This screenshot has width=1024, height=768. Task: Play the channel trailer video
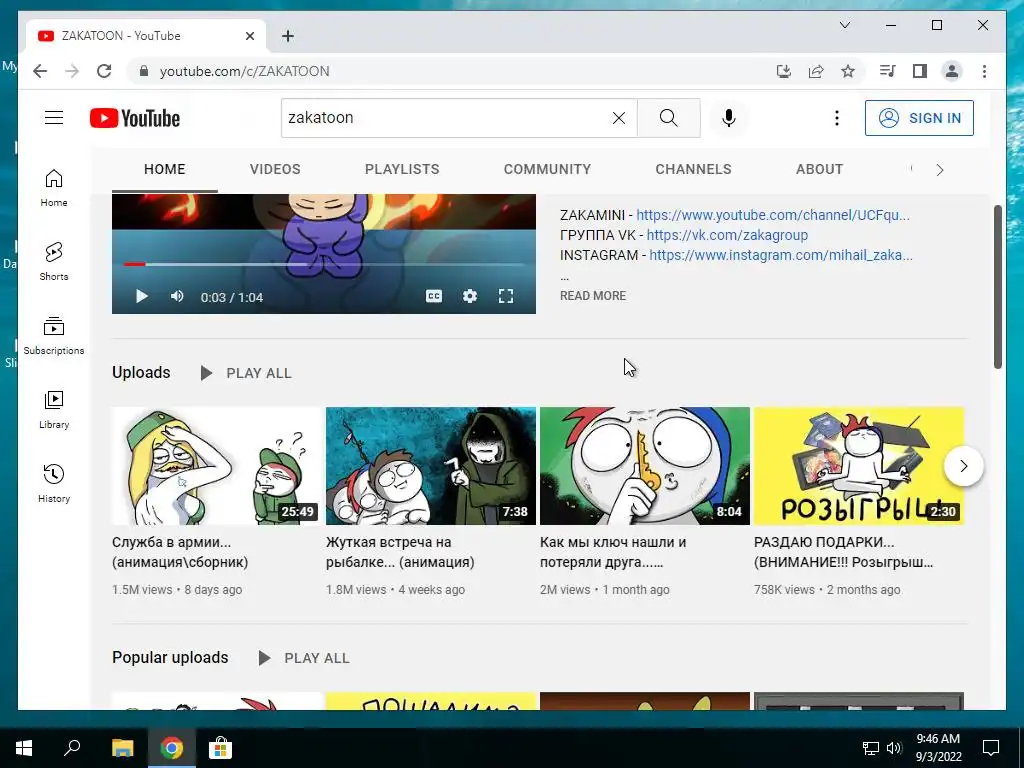pos(142,296)
